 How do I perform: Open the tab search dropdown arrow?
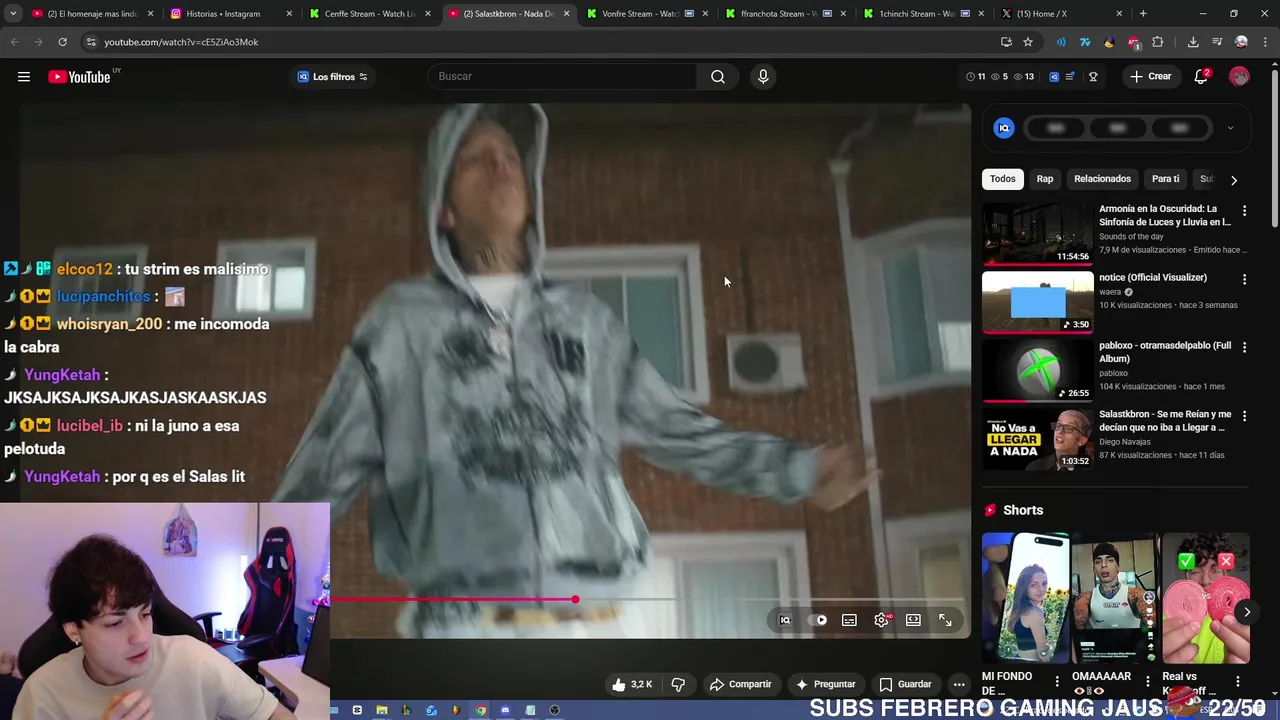[x=13, y=14]
